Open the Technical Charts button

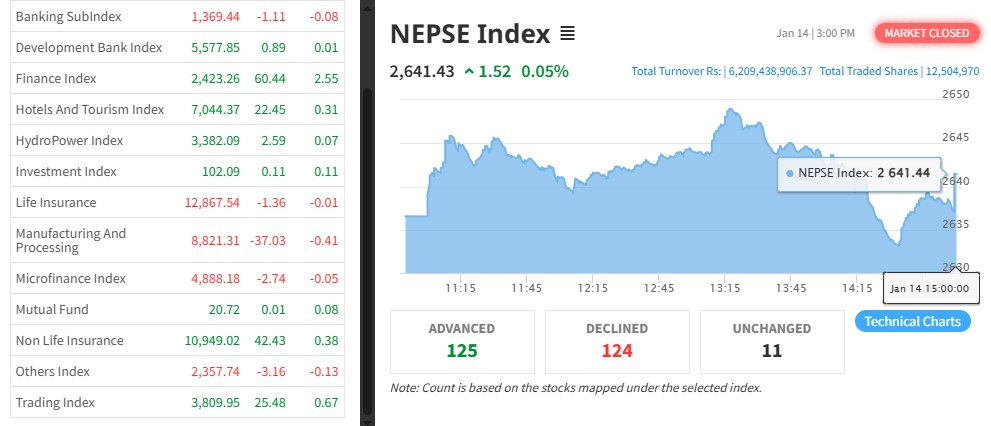point(912,321)
